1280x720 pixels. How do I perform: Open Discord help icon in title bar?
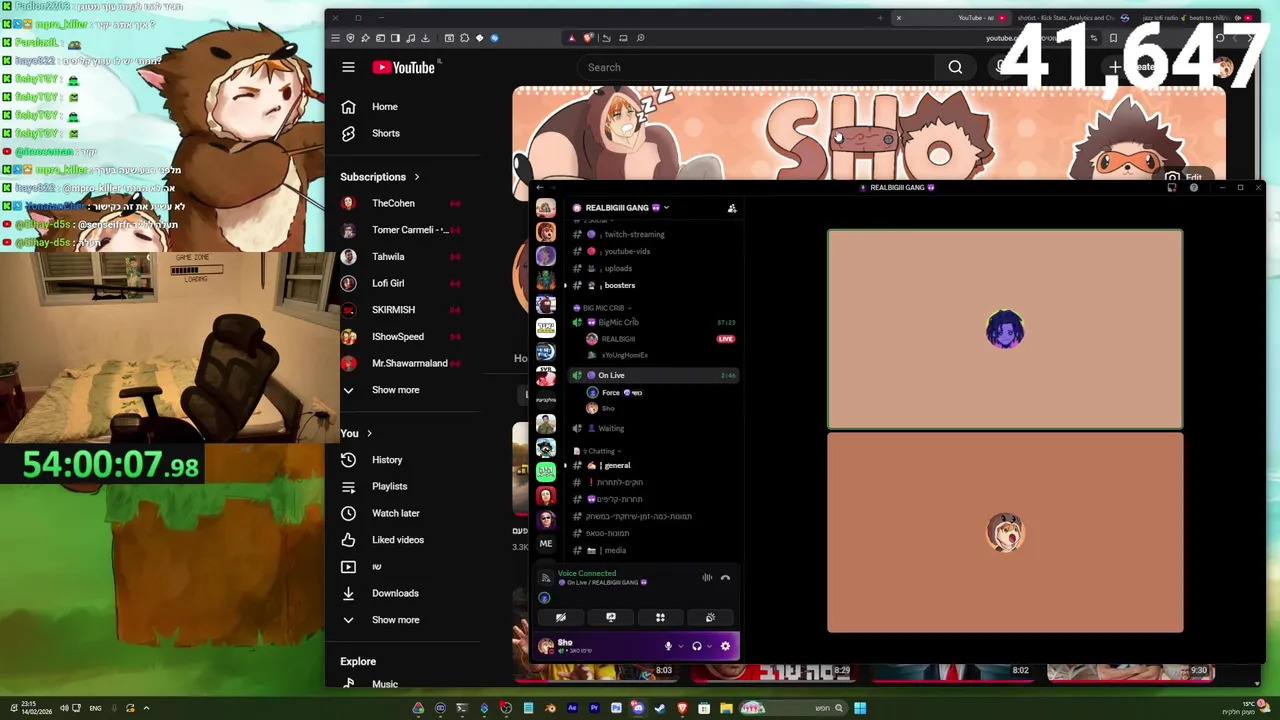click(x=1194, y=187)
